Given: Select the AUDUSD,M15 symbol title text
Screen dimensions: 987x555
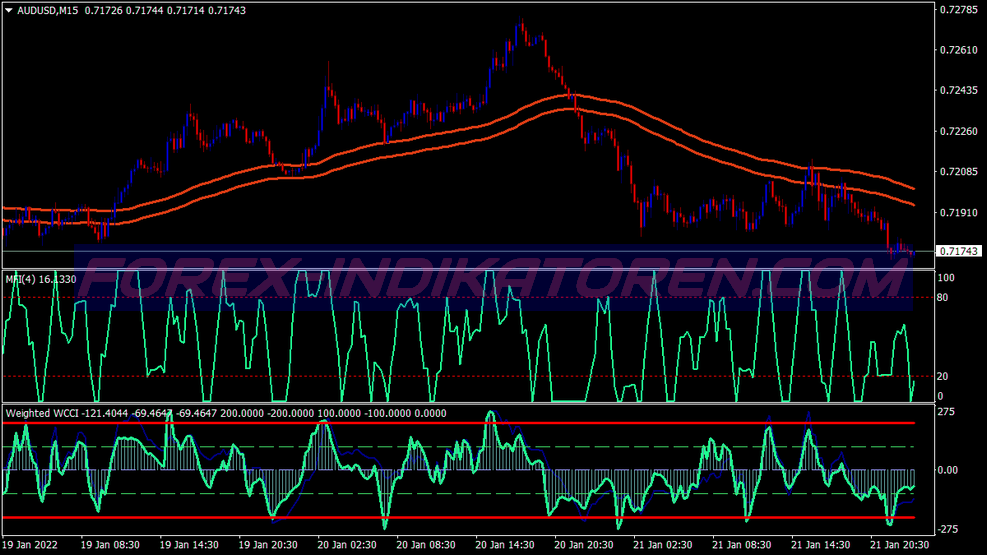Looking at the screenshot, I should click(x=48, y=11).
